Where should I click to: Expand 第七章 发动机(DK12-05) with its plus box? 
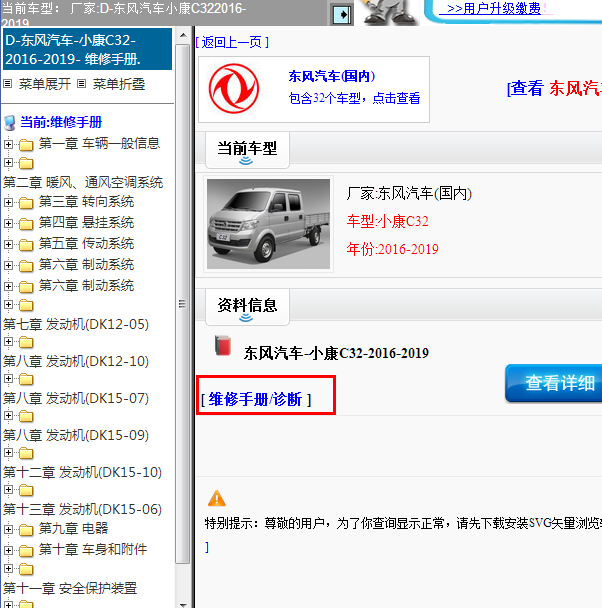coord(8,304)
